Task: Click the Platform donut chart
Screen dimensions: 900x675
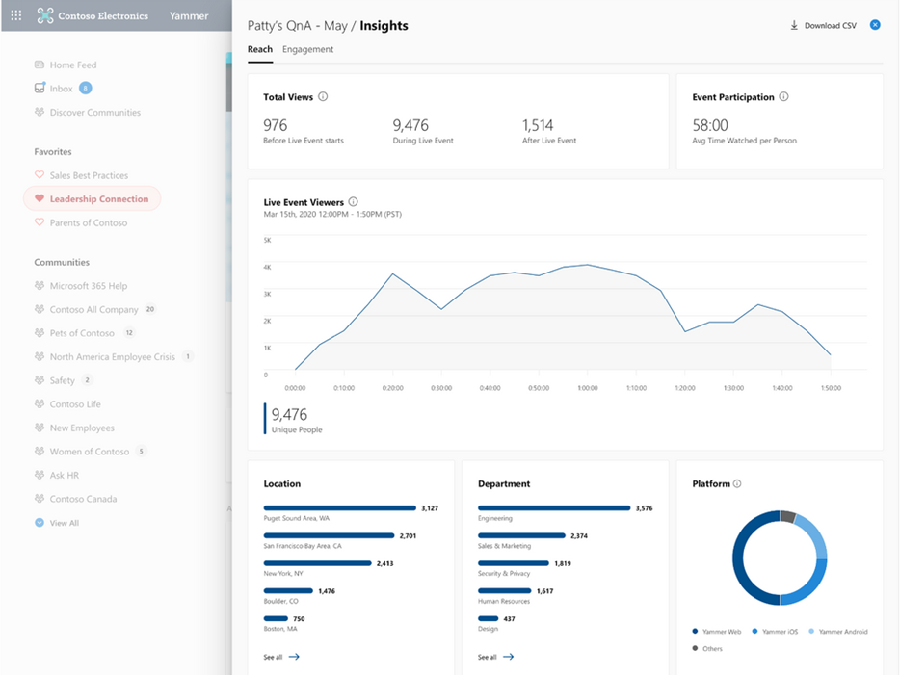Action: (779, 557)
